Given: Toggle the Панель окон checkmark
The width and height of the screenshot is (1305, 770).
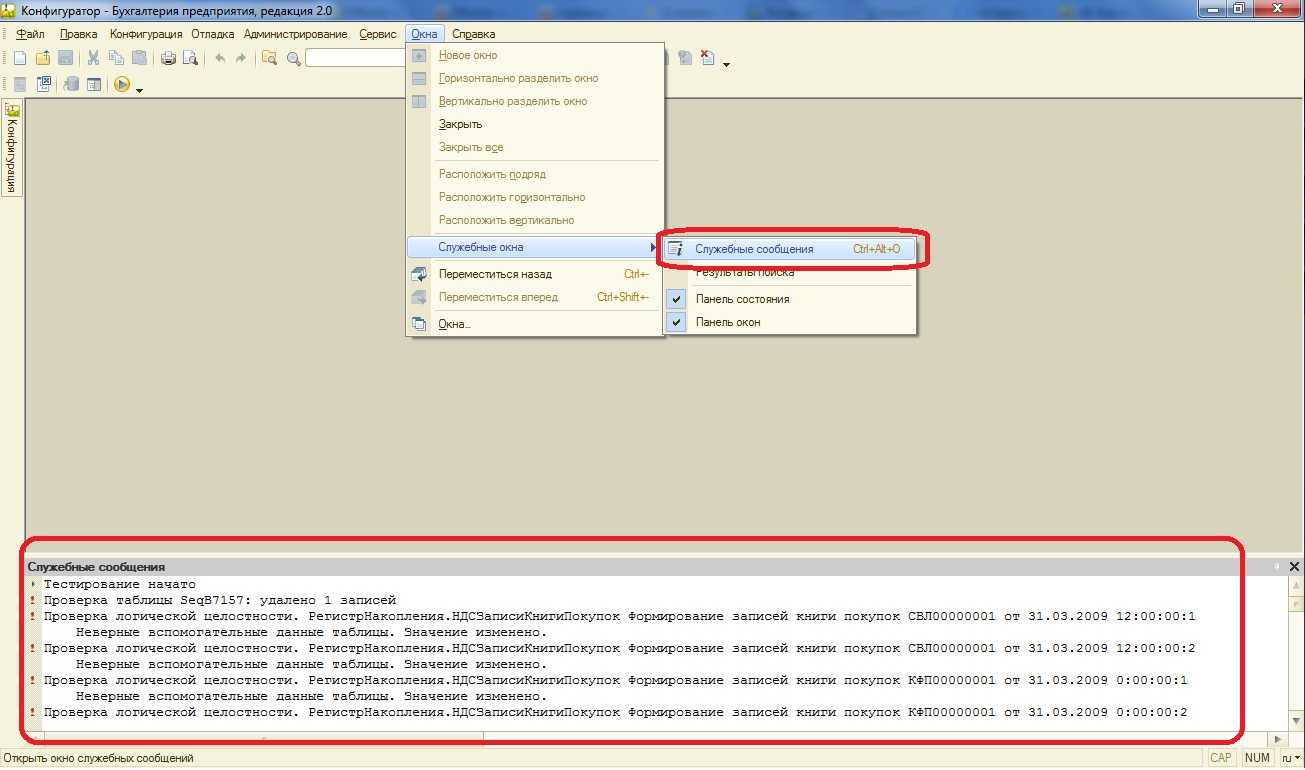Looking at the screenshot, I should point(677,322).
